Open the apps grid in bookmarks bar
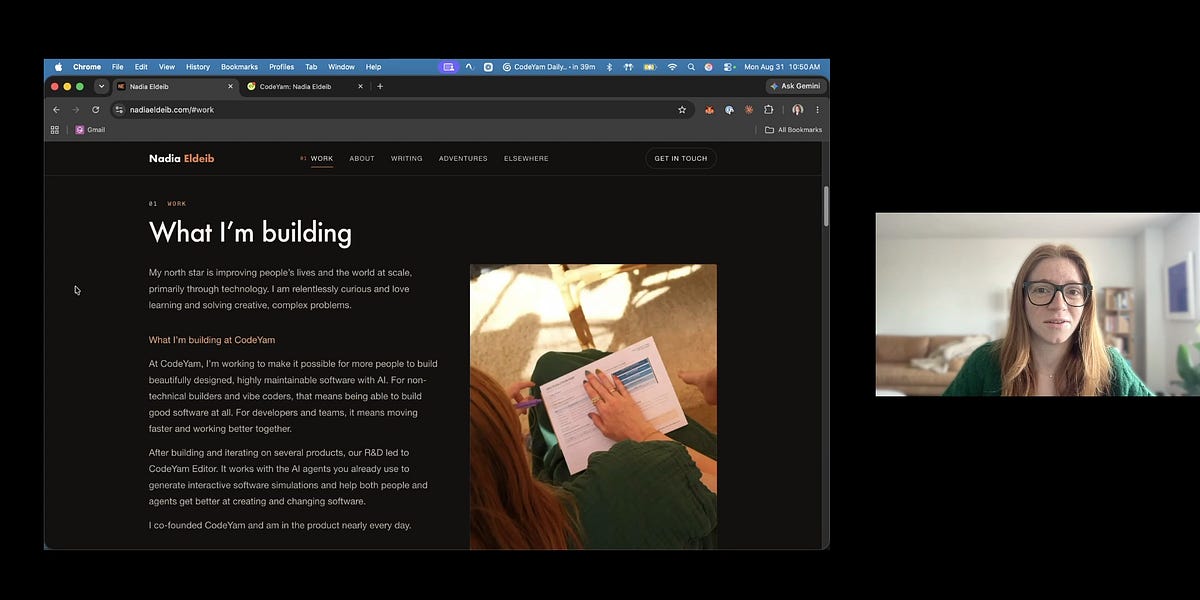 [x=55, y=130]
